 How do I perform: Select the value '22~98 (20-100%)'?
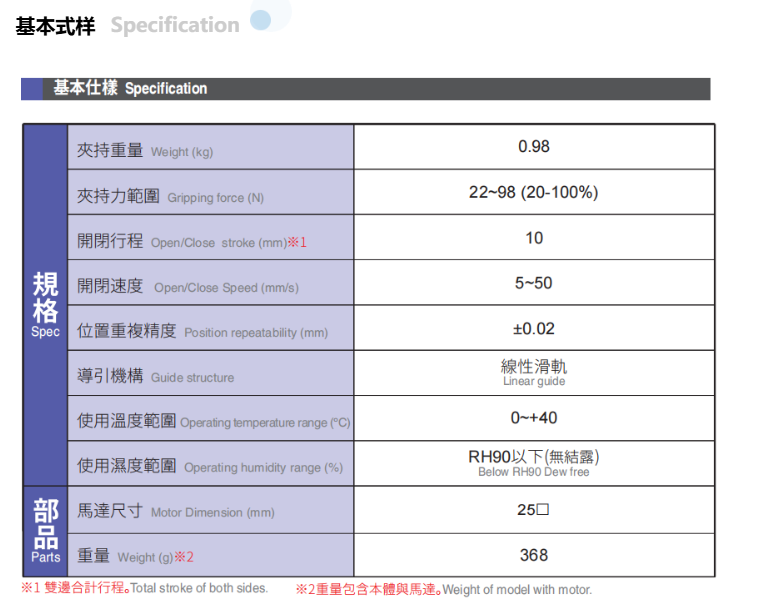(x=534, y=192)
